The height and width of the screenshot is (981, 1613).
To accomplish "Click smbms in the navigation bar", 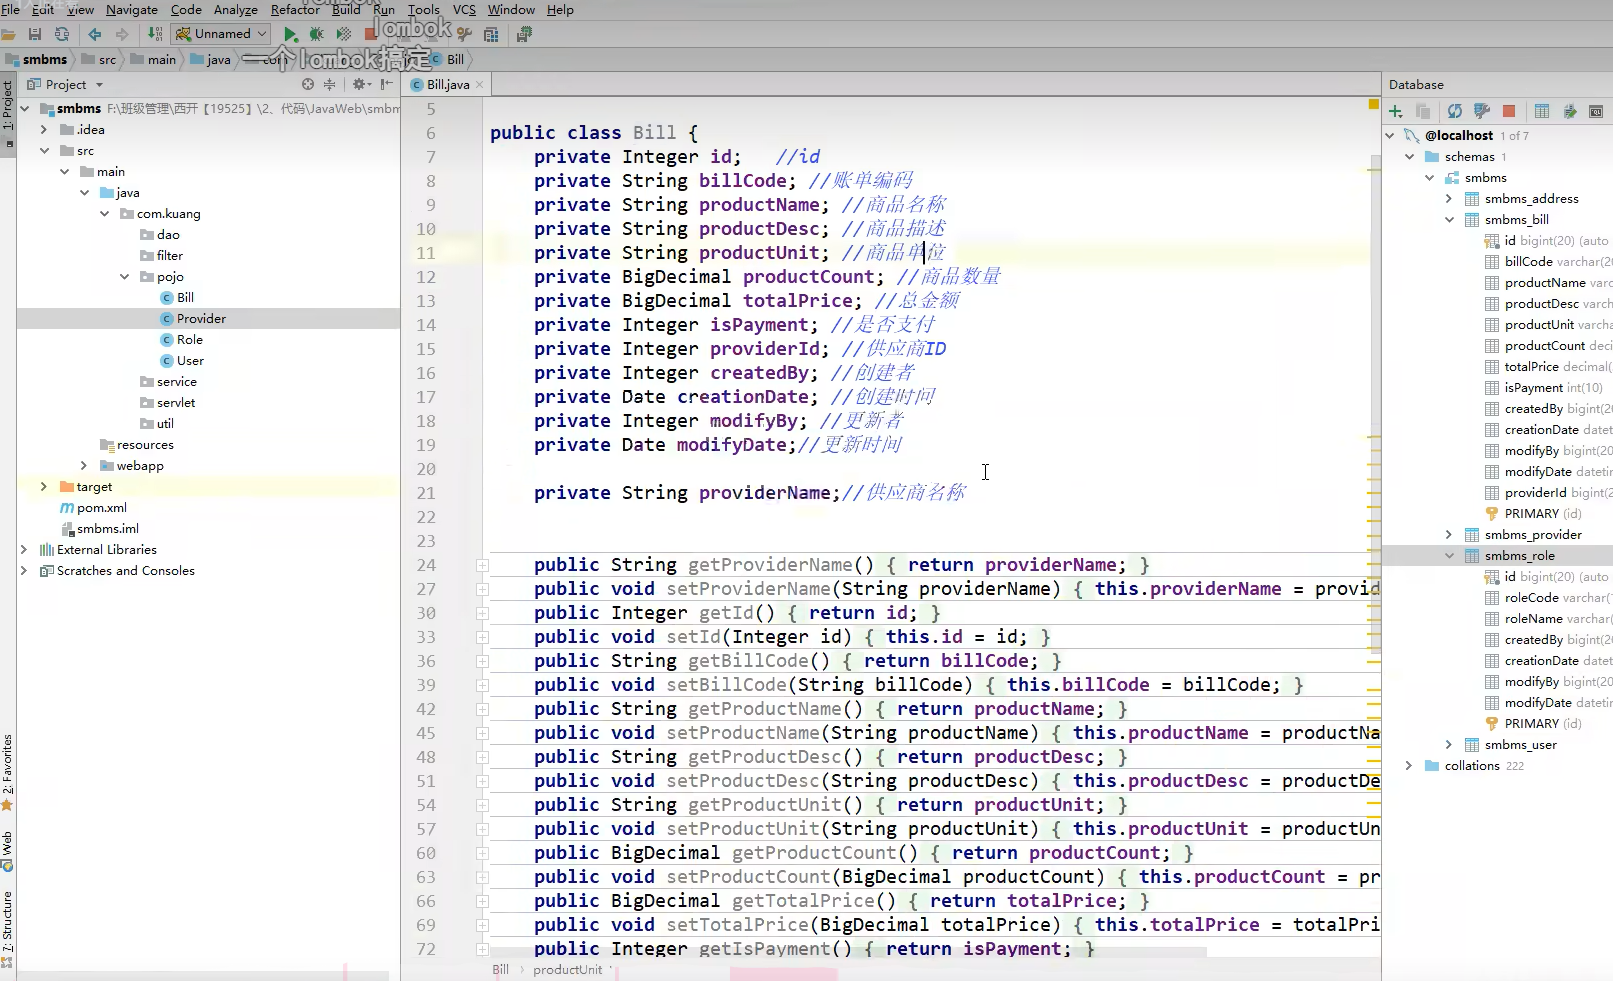I will click(x=37, y=59).
